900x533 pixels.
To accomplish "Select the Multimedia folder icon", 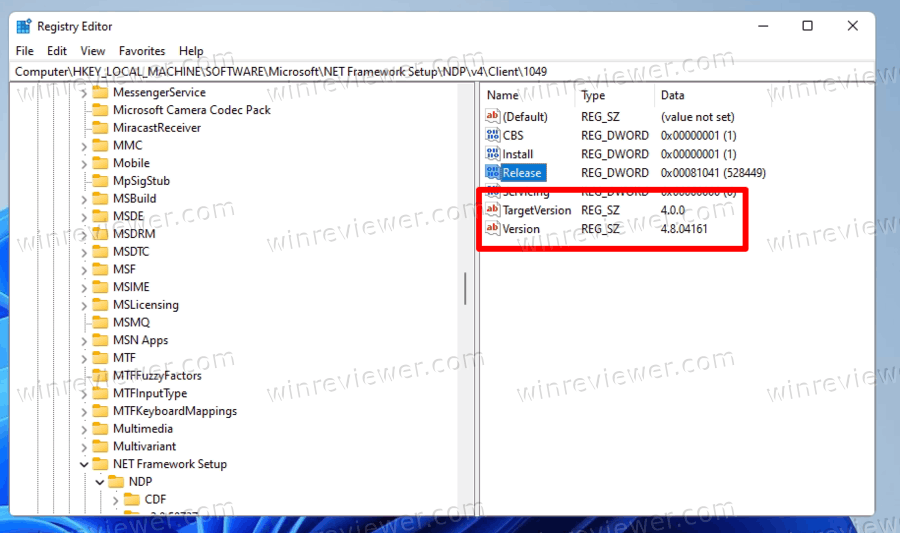I will pos(100,429).
